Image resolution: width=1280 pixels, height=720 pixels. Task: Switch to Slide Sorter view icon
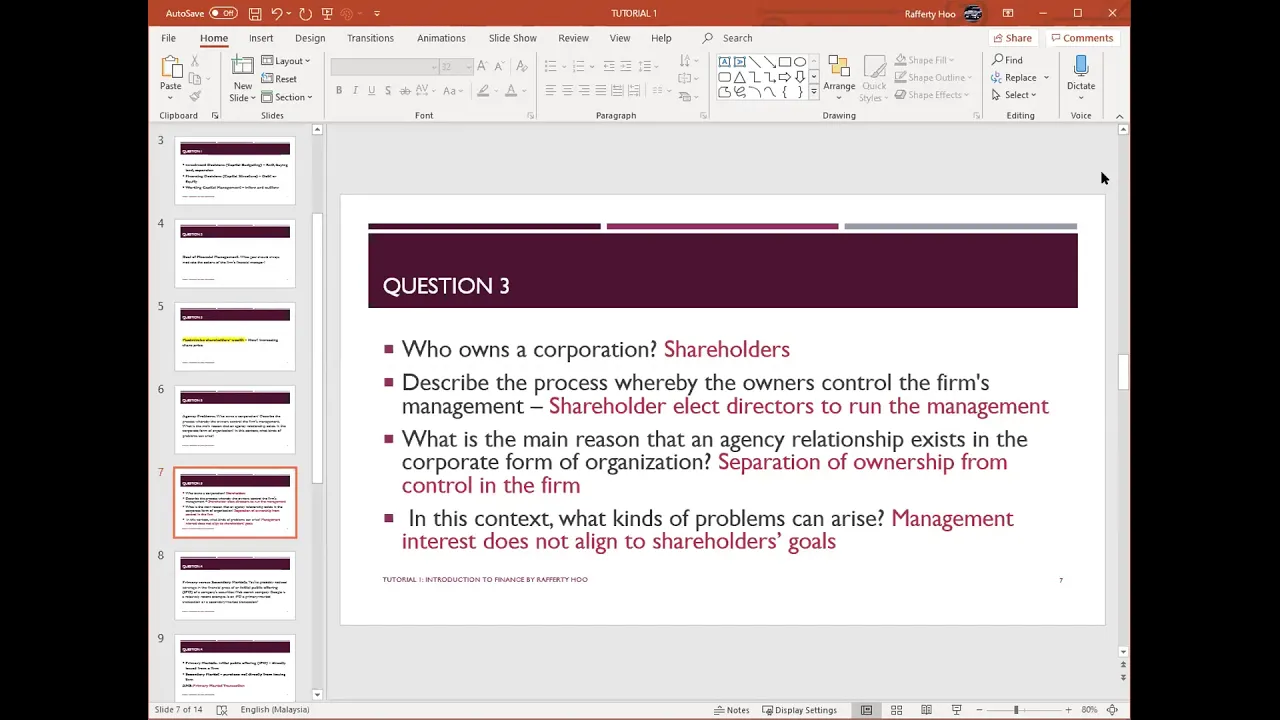[x=896, y=710]
